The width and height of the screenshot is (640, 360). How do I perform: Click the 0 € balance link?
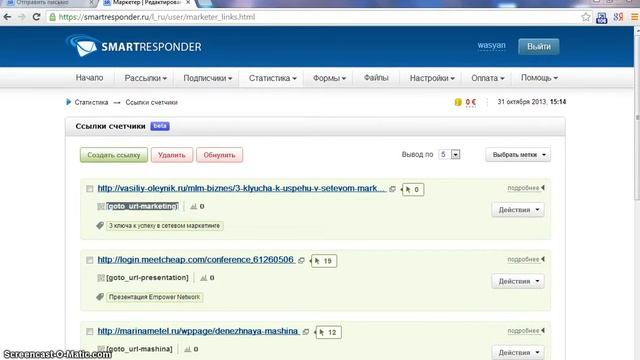click(471, 102)
